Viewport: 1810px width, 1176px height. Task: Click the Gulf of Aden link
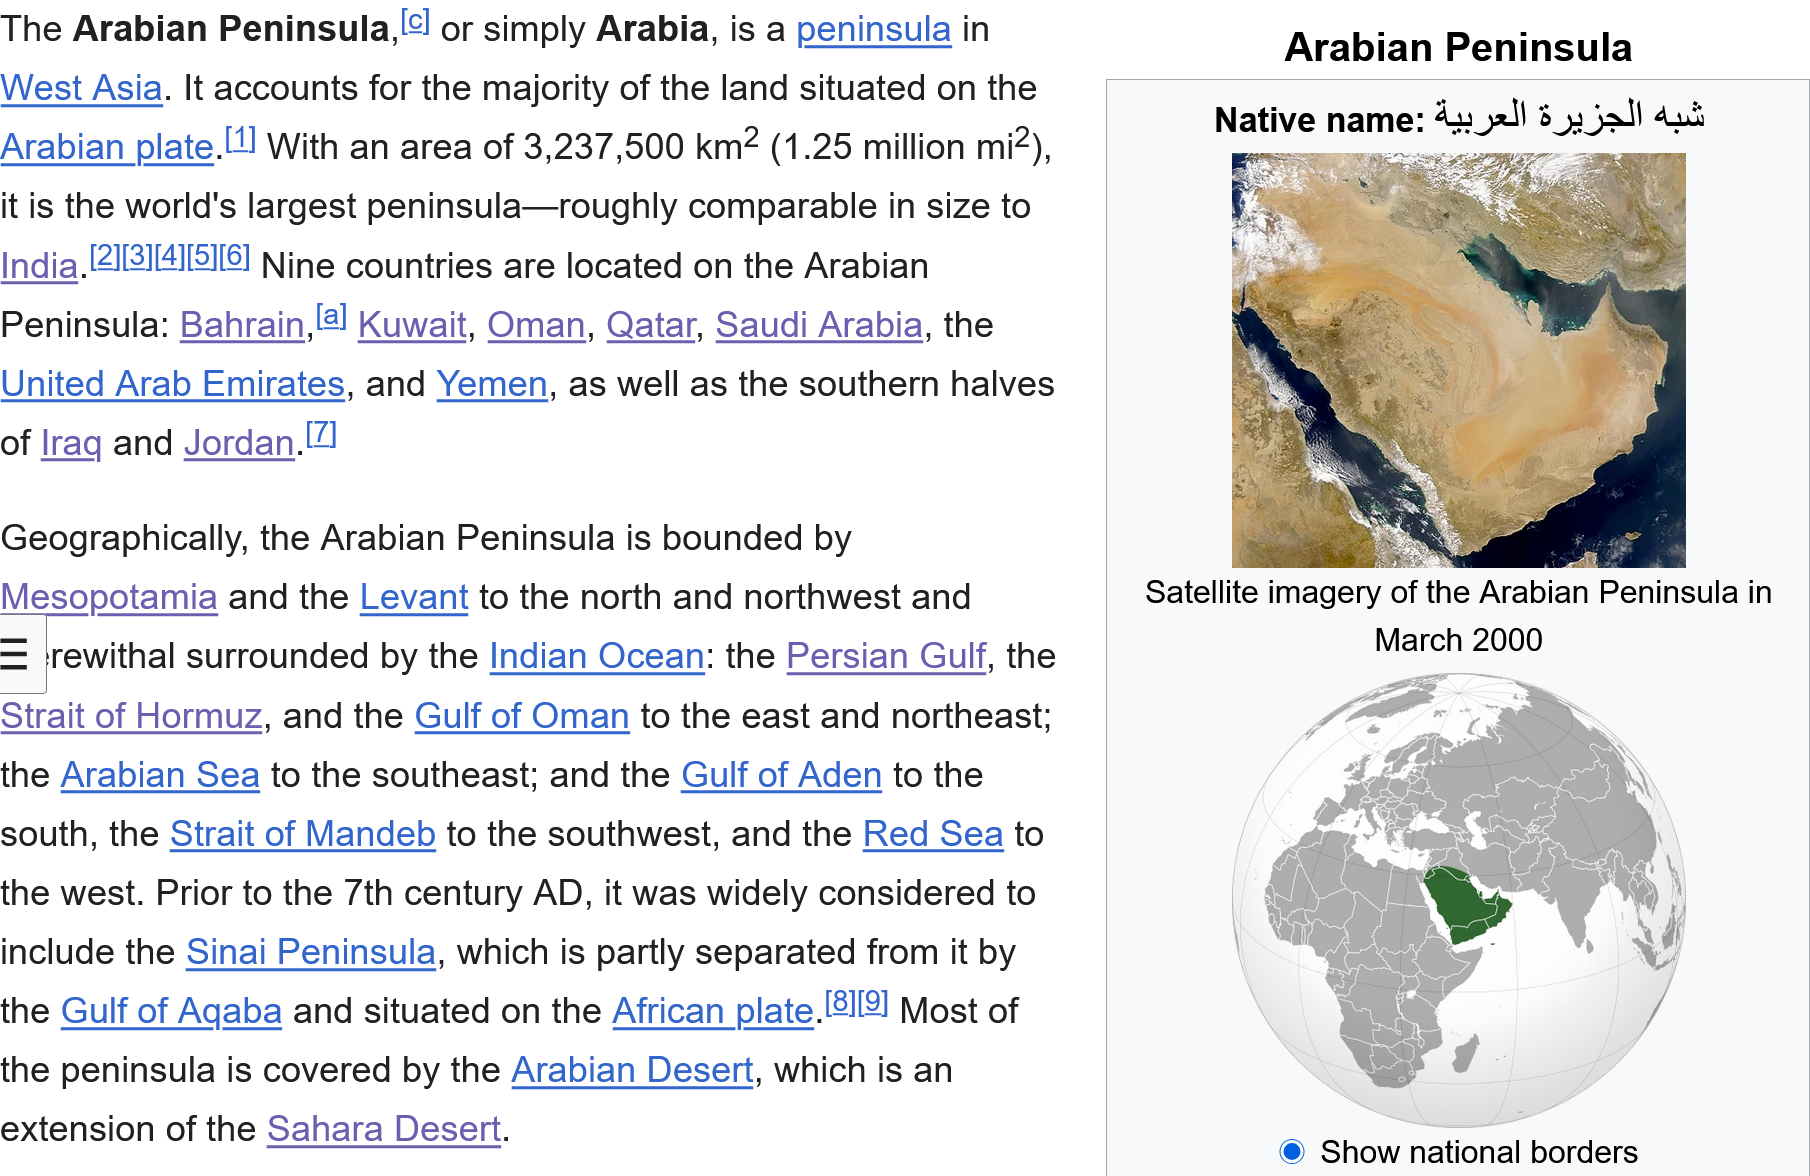[781, 775]
